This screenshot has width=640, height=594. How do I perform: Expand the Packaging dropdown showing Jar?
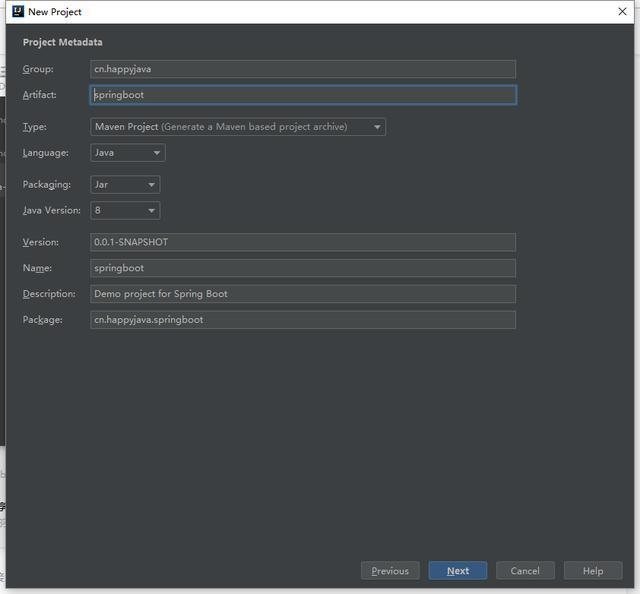[125, 185]
